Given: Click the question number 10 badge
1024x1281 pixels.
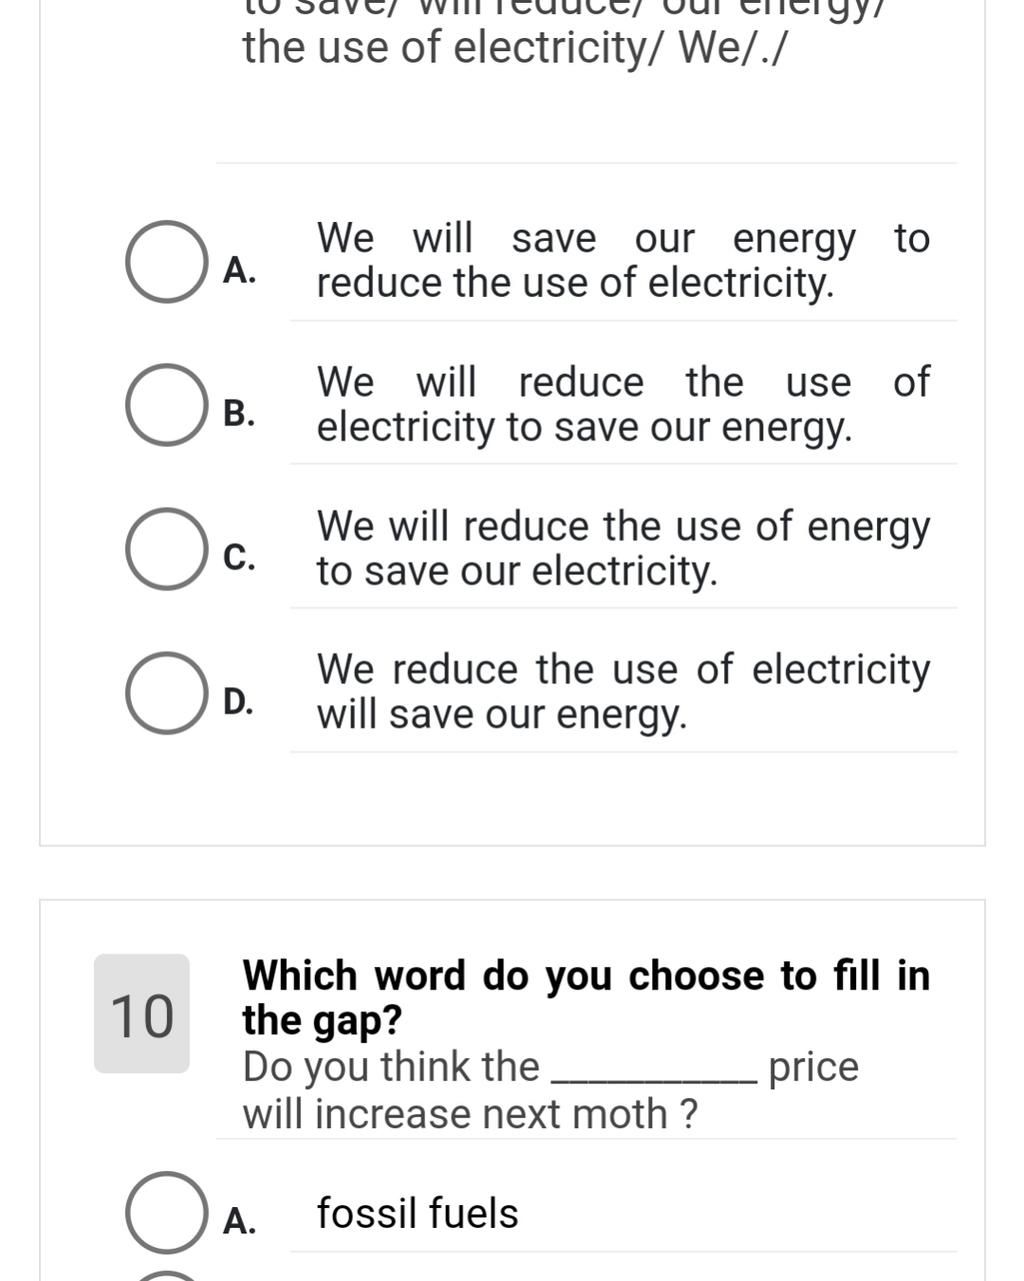Looking at the screenshot, I should coord(142,1014).
